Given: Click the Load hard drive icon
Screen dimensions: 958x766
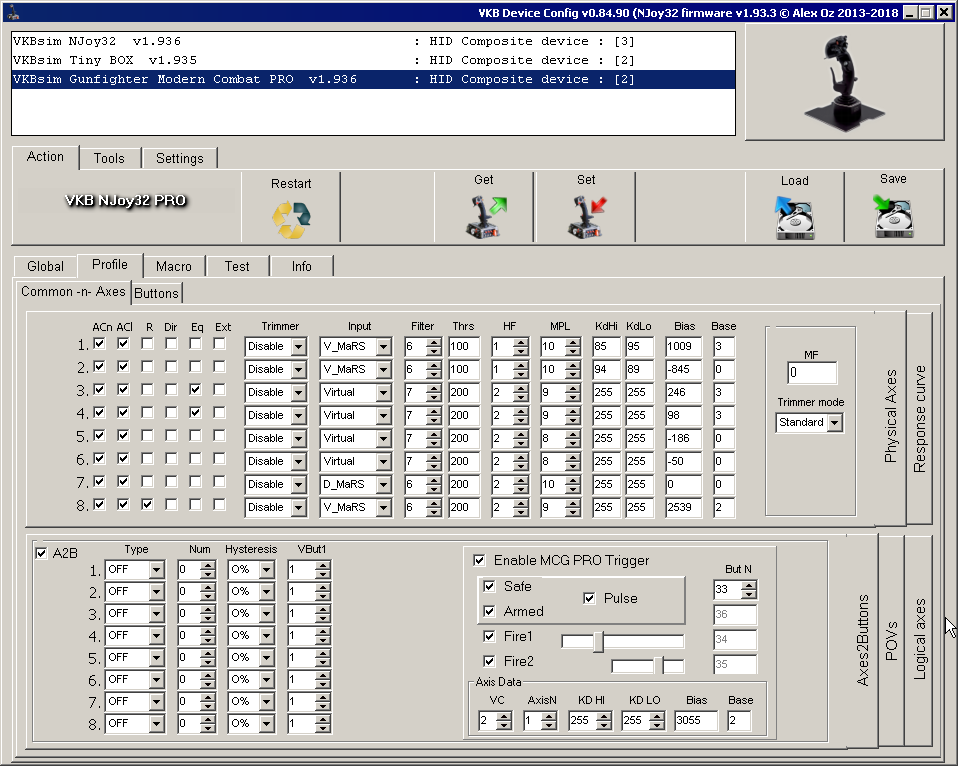Looking at the screenshot, I should click(x=794, y=218).
